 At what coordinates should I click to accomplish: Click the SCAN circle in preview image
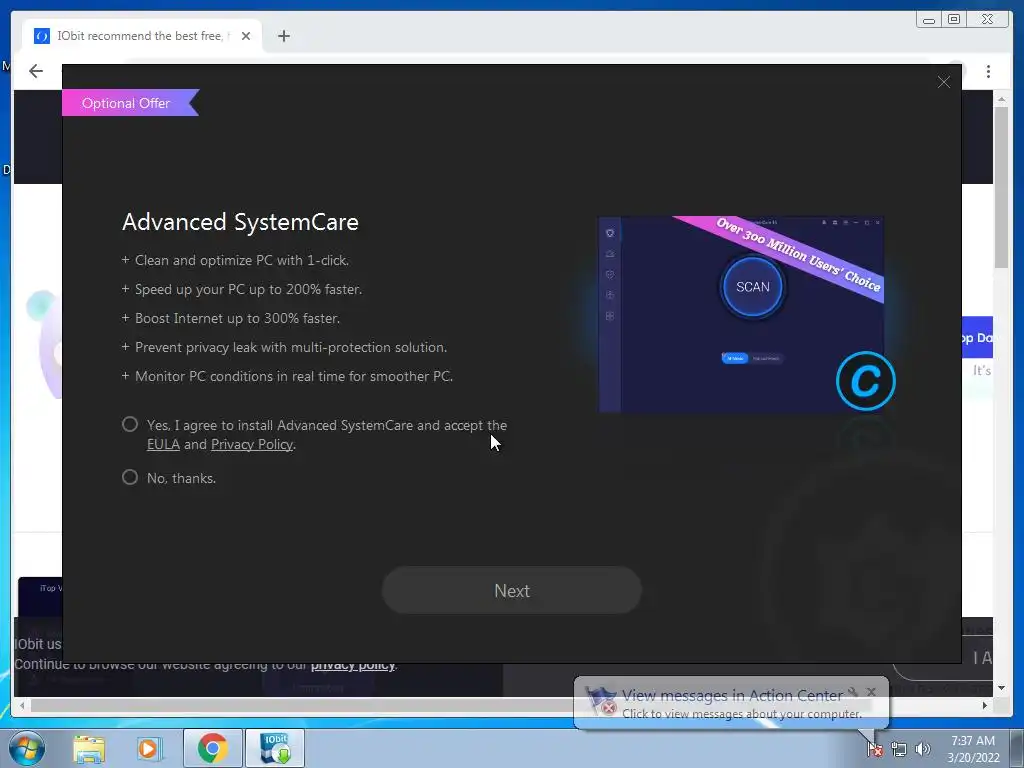(752, 287)
